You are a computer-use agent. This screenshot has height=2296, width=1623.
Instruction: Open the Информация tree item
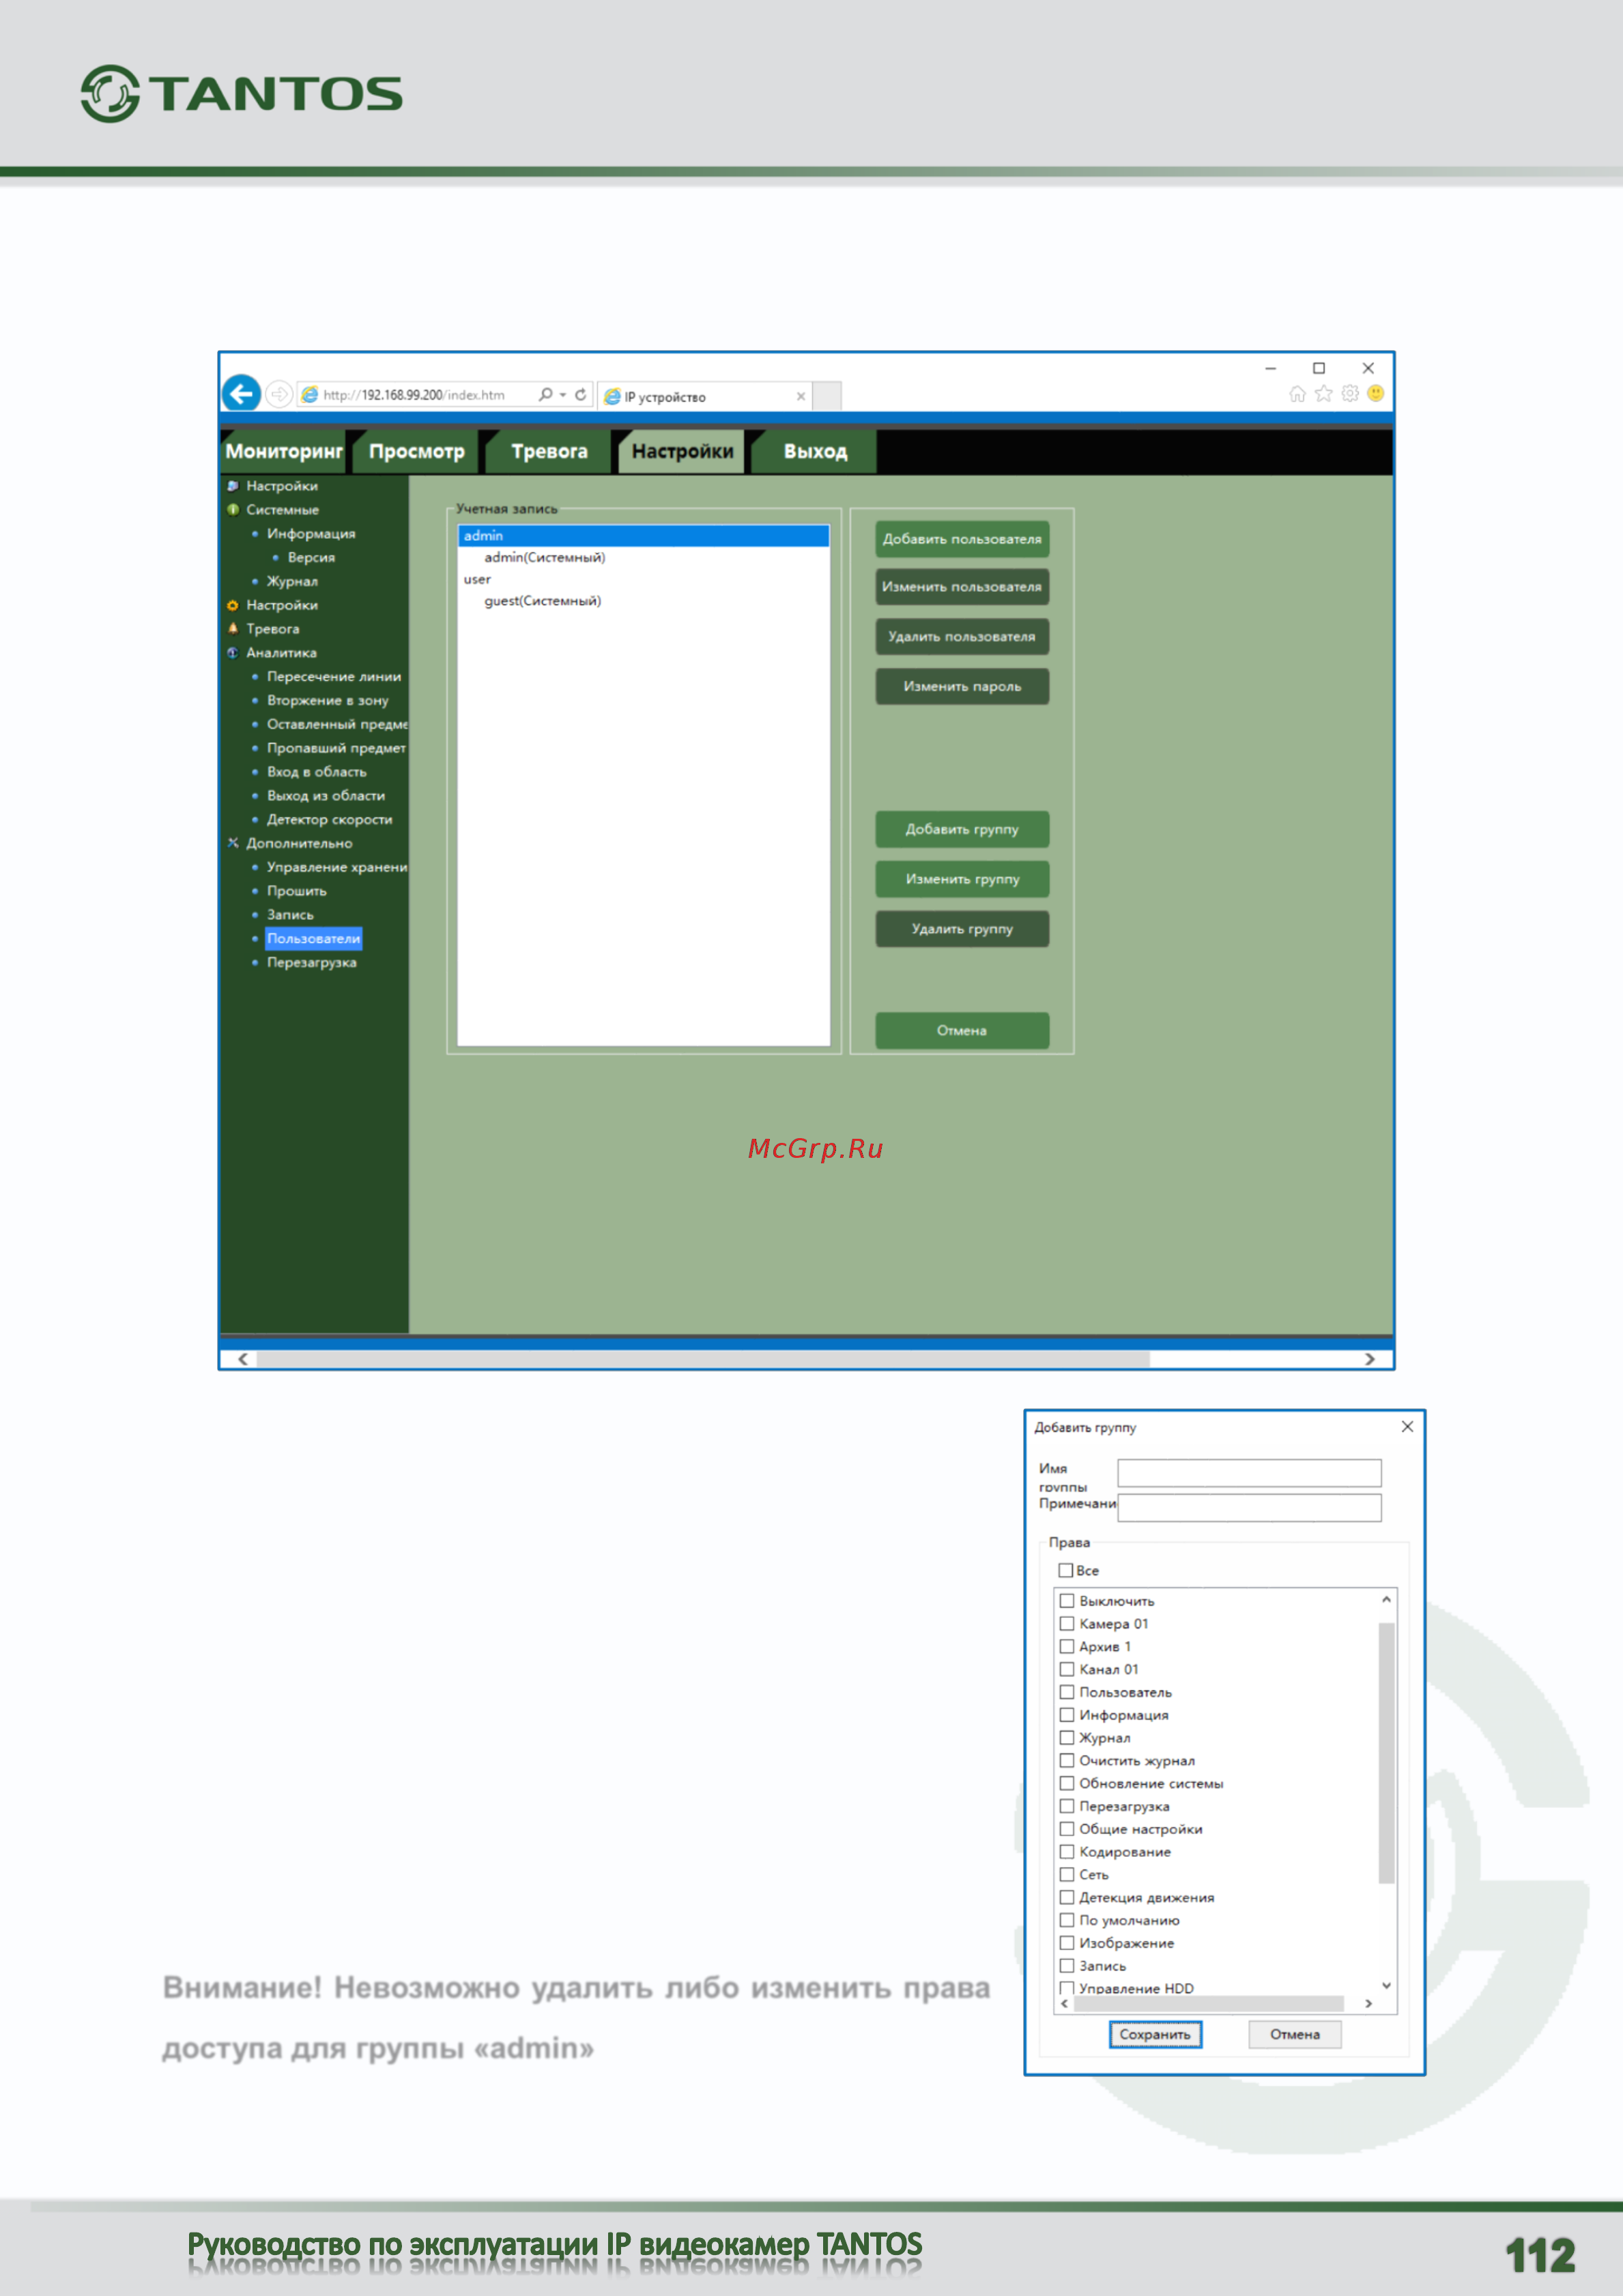pyautogui.click(x=311, y=534)
